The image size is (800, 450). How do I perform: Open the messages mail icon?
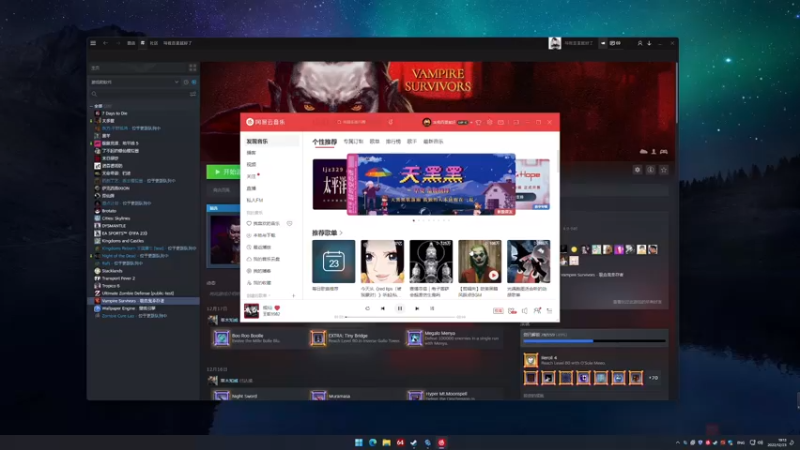coord(501,122)
